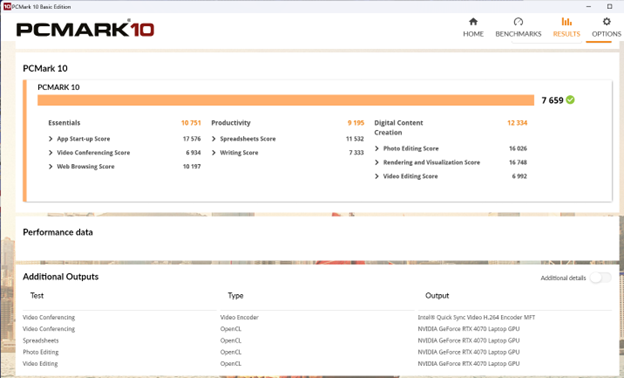624x378 pixels.
Task: Click the Video Conferencing value 6 934
Action: click(x=193, y=153)
